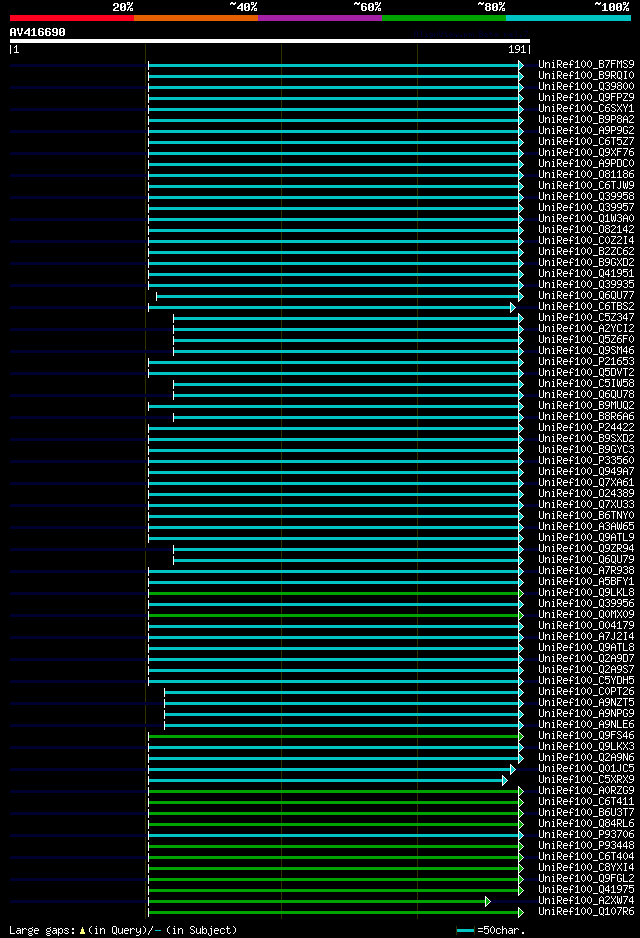Select the UniRef100_A9P9G2 label
The image size is (640, 938).
[x=586, y=130]
